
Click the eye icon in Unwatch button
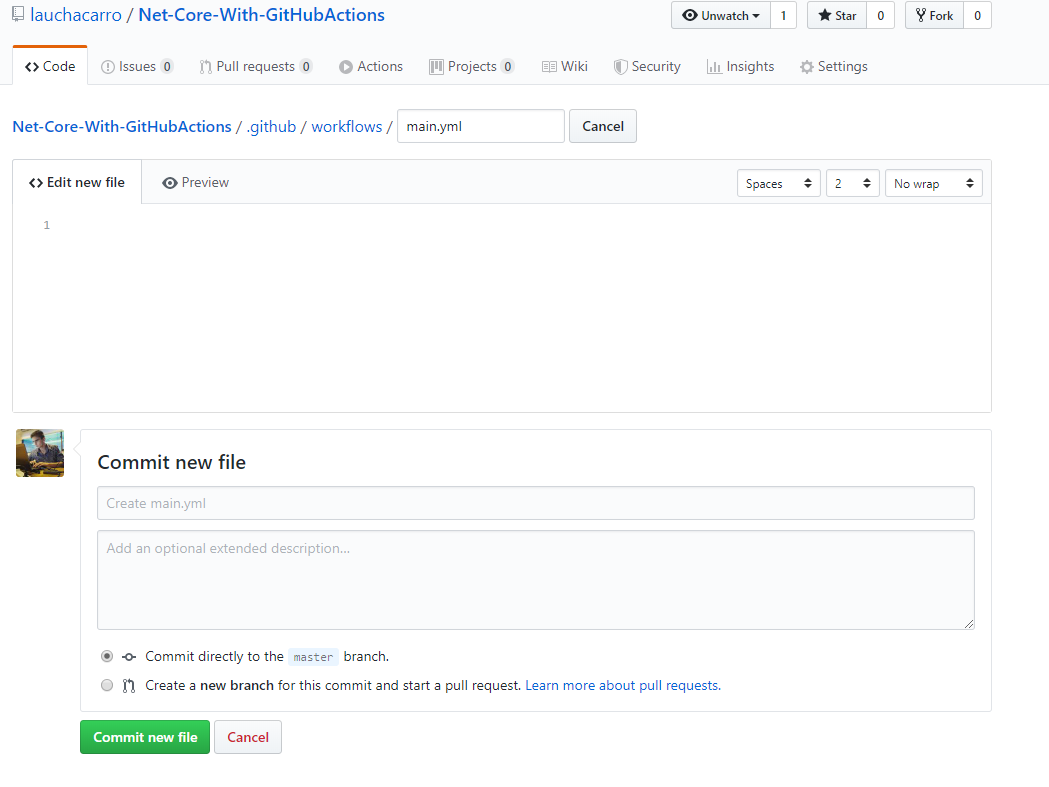pyautogui.click(x=690, y=15)
